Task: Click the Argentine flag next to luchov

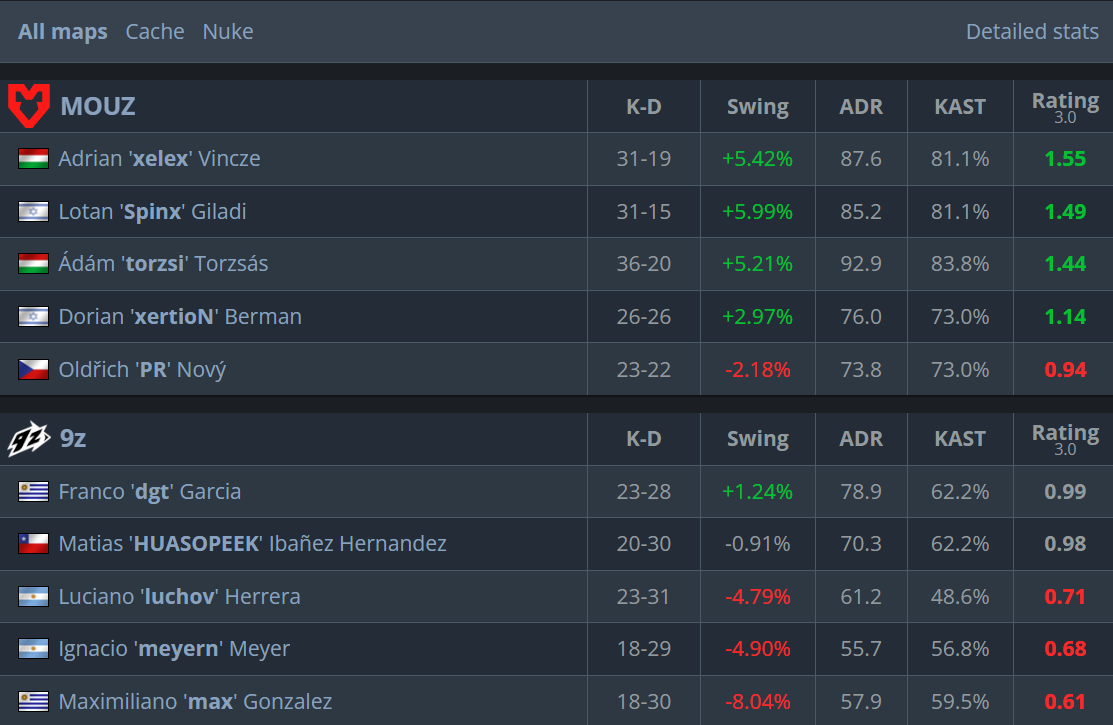Action: (33, 596)
